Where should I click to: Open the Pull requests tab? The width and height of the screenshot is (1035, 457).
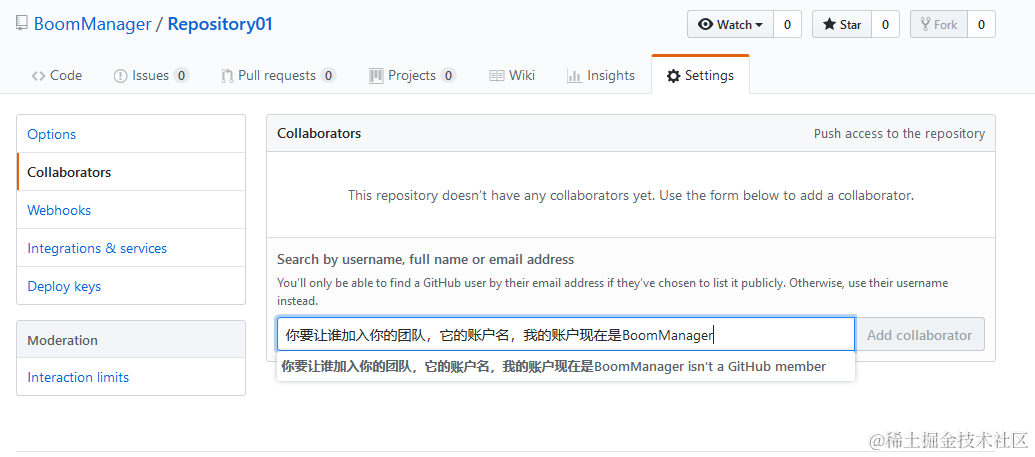[x=279, y=75]
